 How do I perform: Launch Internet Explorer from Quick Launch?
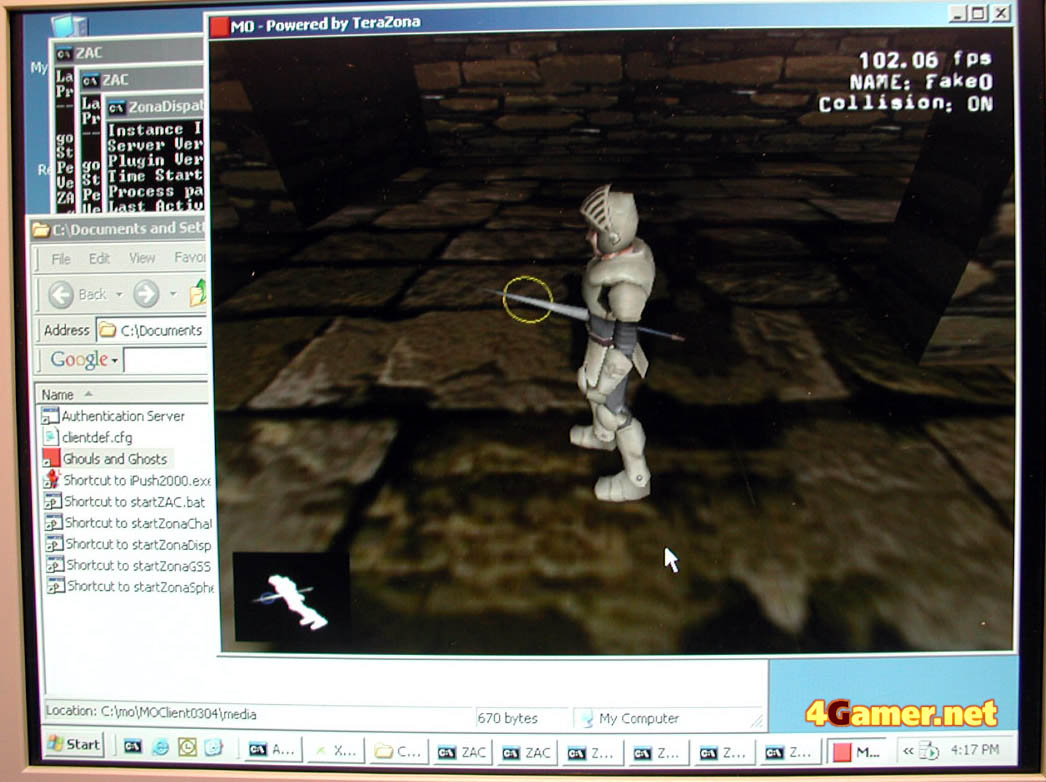(x=161, y=747)
